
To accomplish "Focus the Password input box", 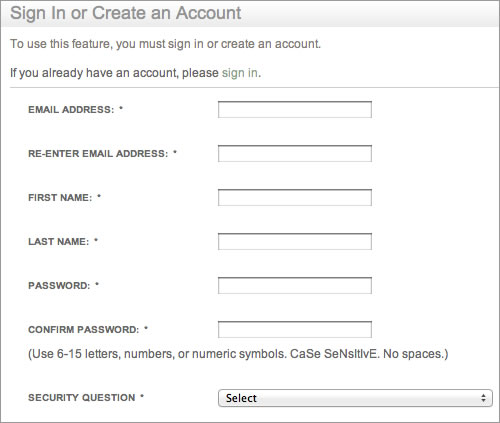I will coord(295,286).
